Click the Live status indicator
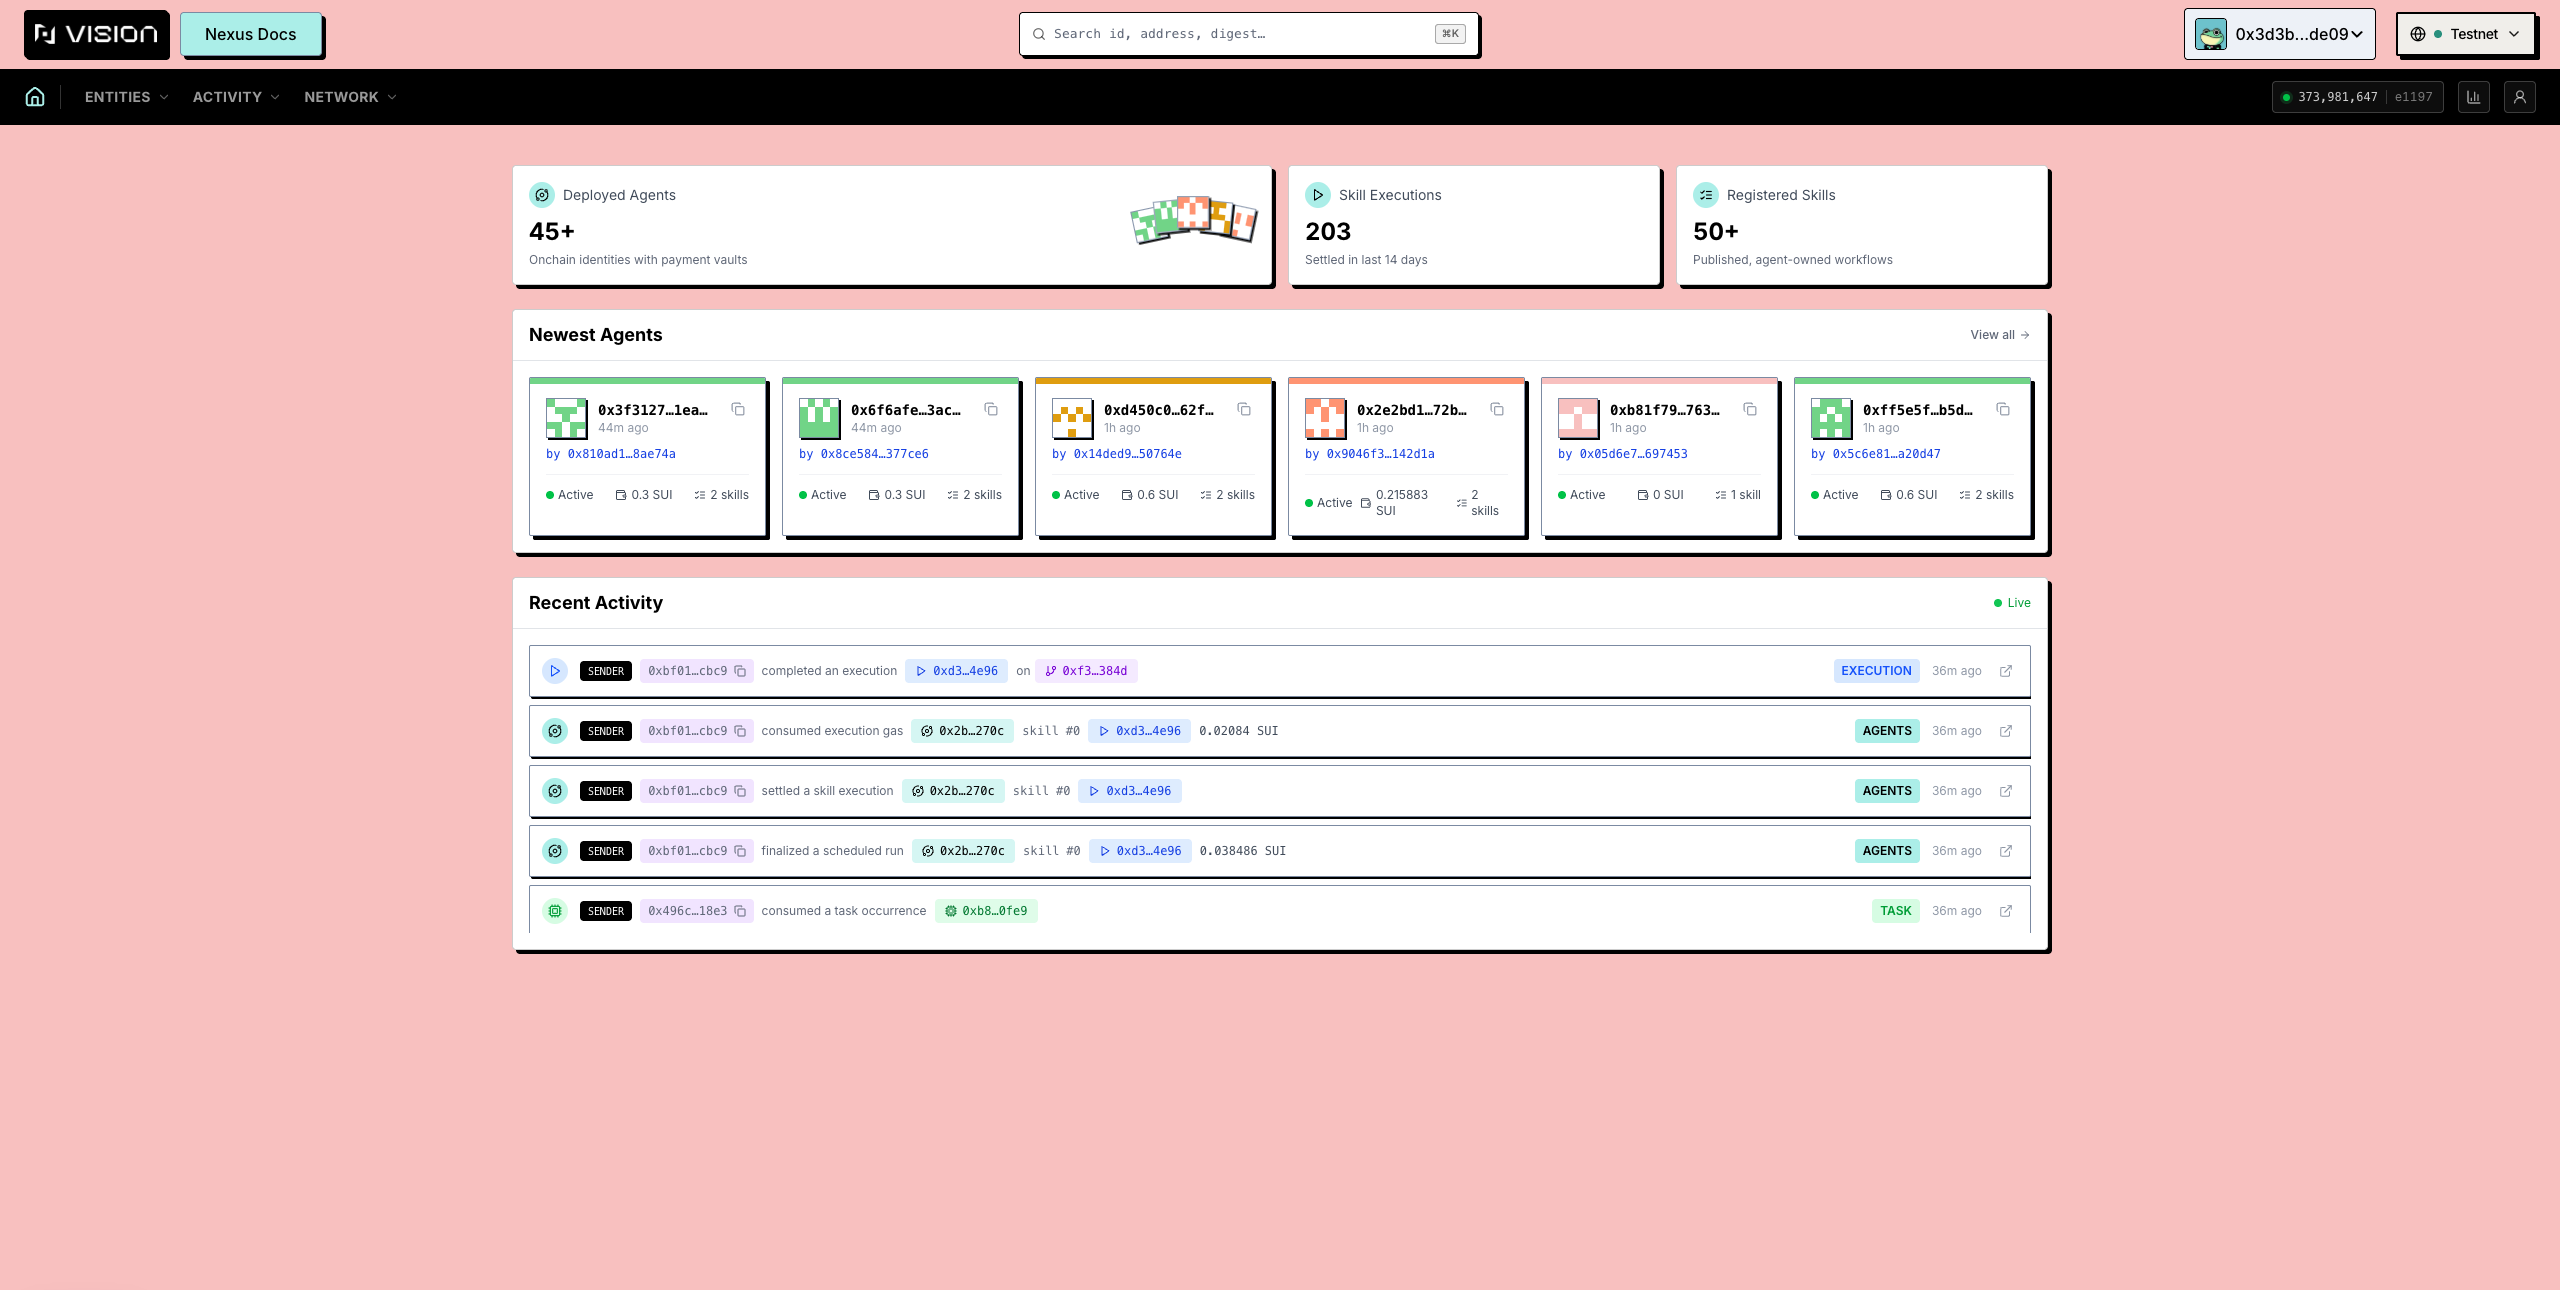The width and height of the screenshot is (2560, 1290). point(2012,603)
